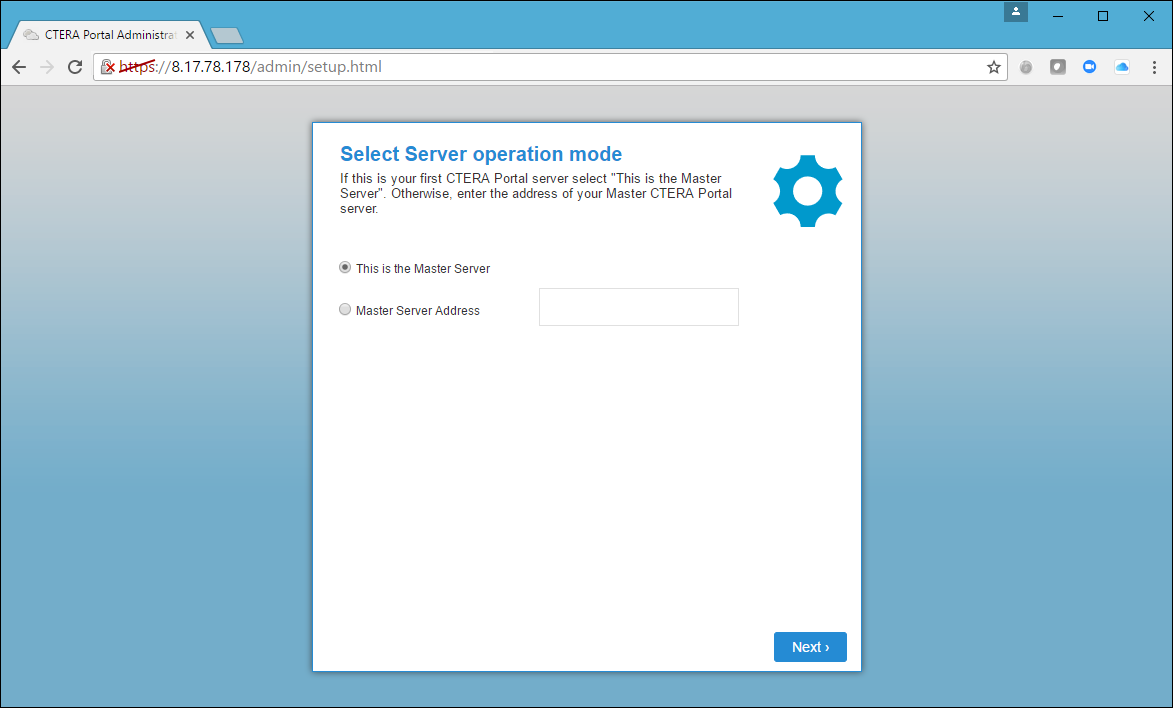
Task: Maximize the Chrome window
Action: [x=1103, y=16]
